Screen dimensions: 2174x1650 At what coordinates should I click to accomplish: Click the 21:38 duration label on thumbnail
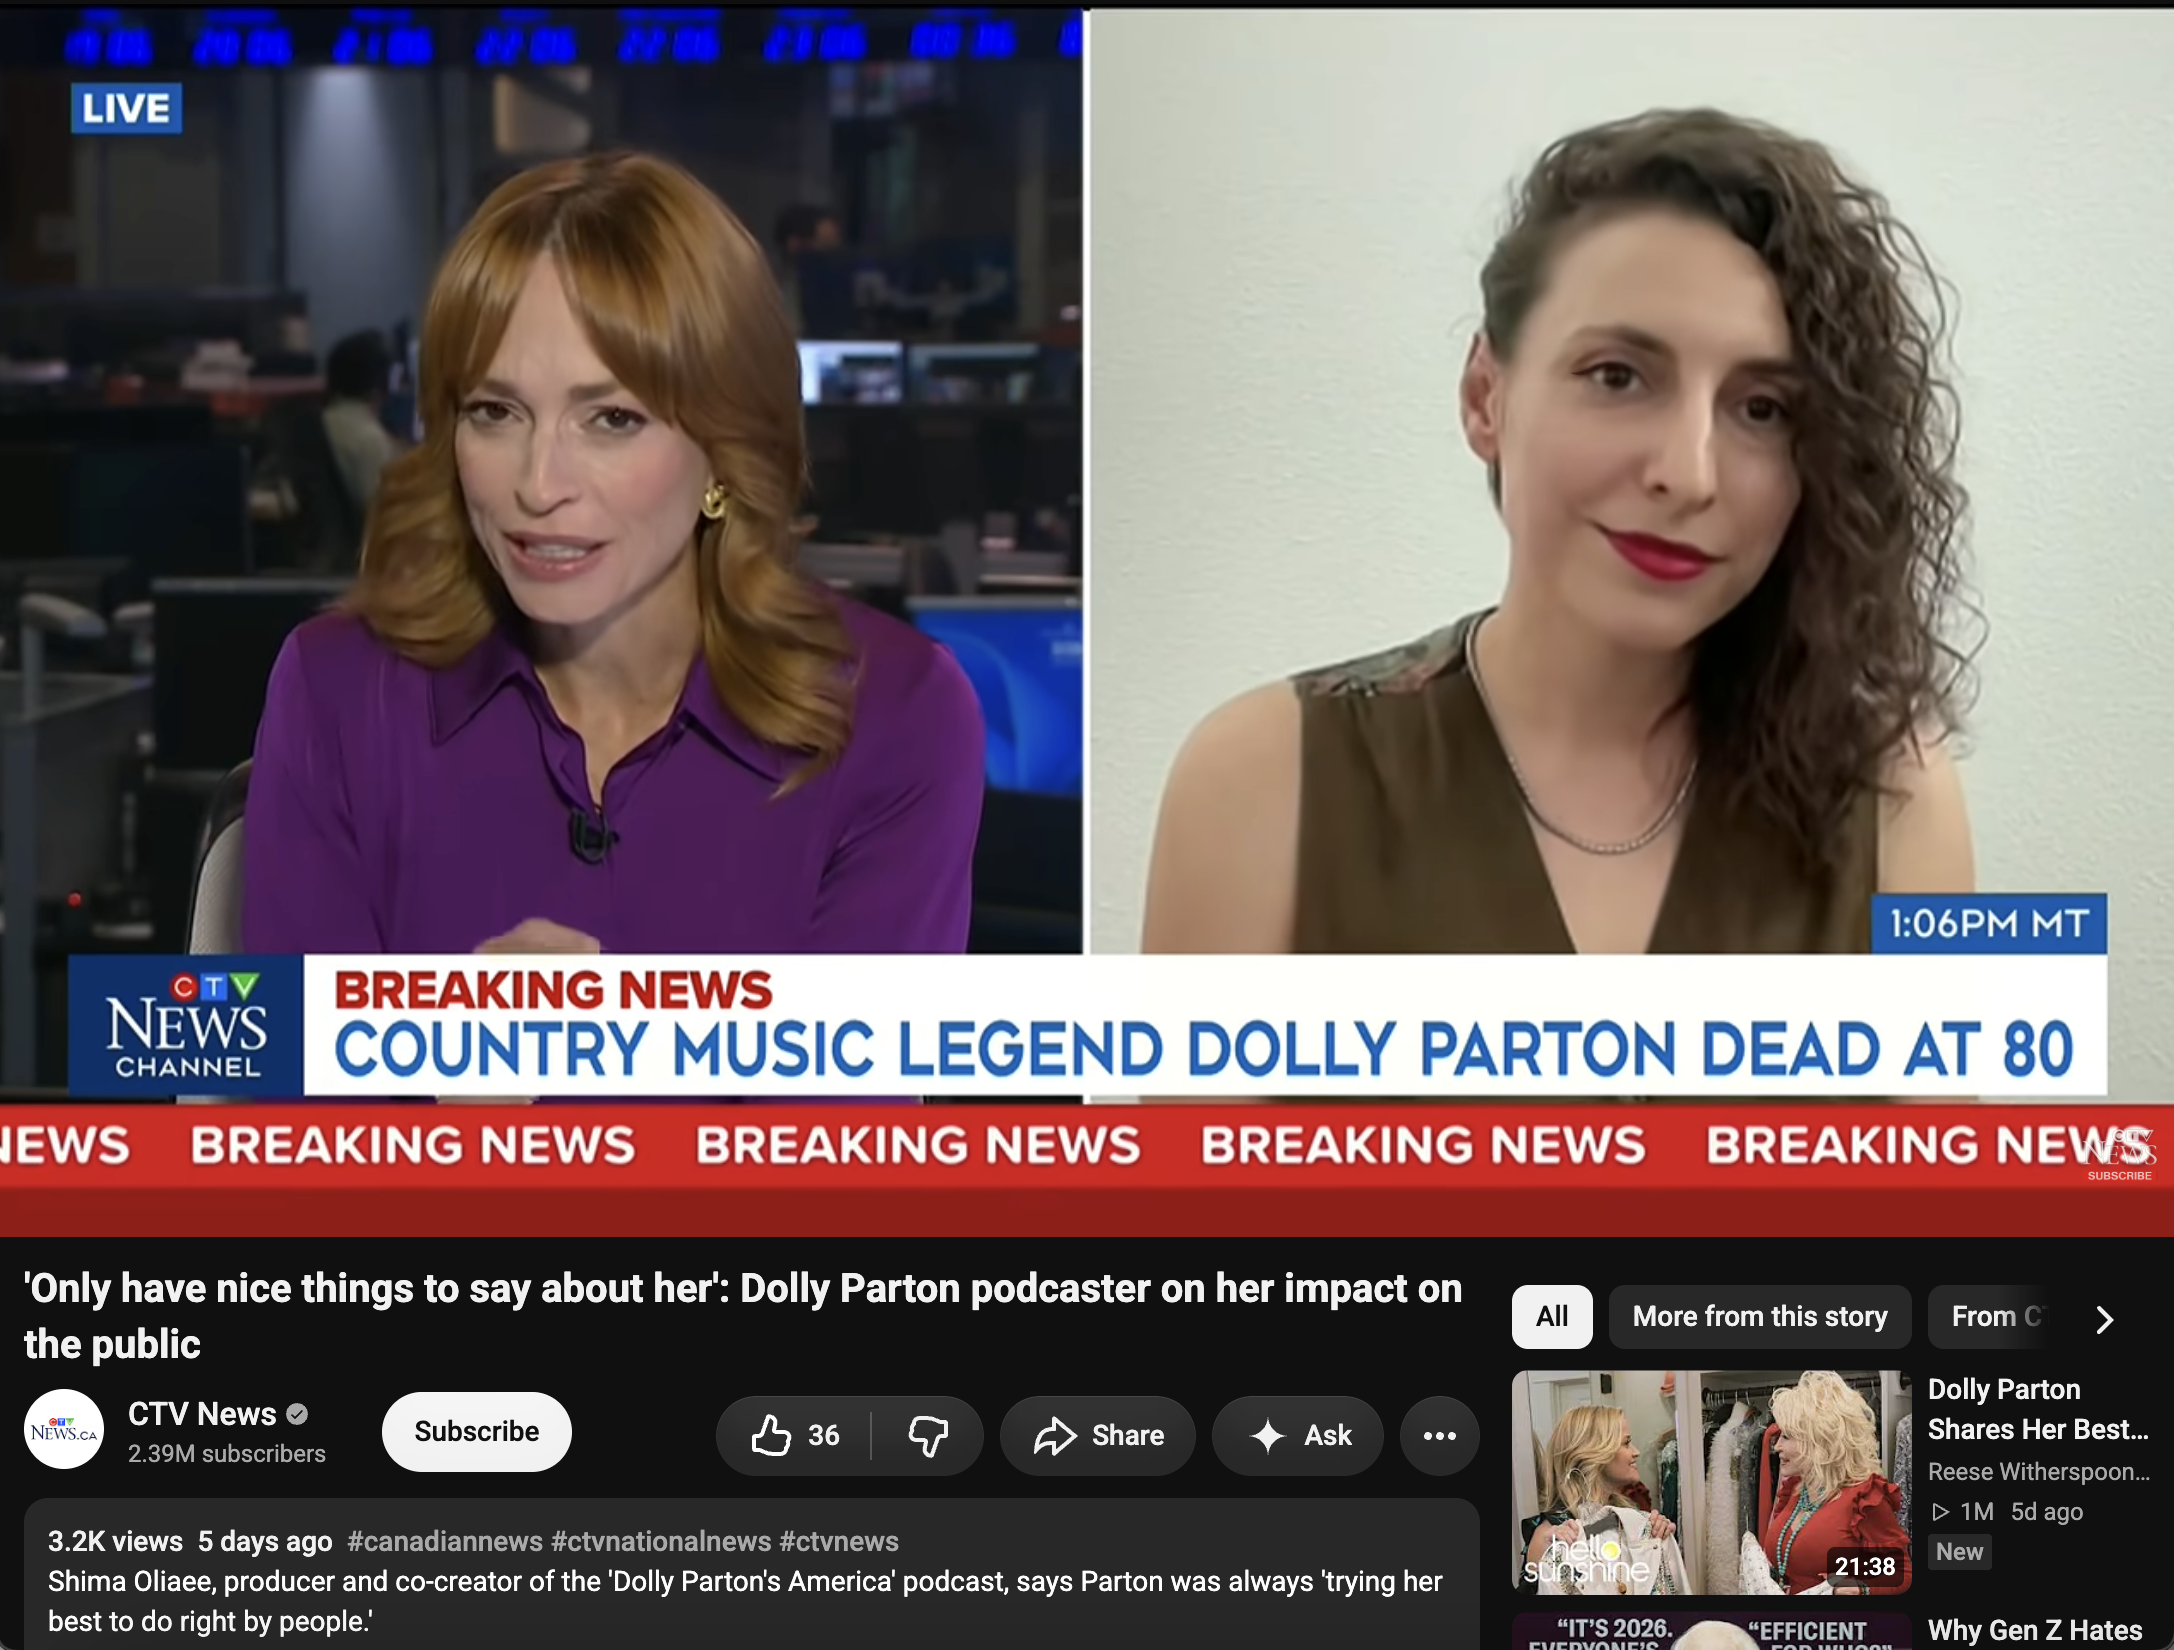click(x=1864, y=1566)
